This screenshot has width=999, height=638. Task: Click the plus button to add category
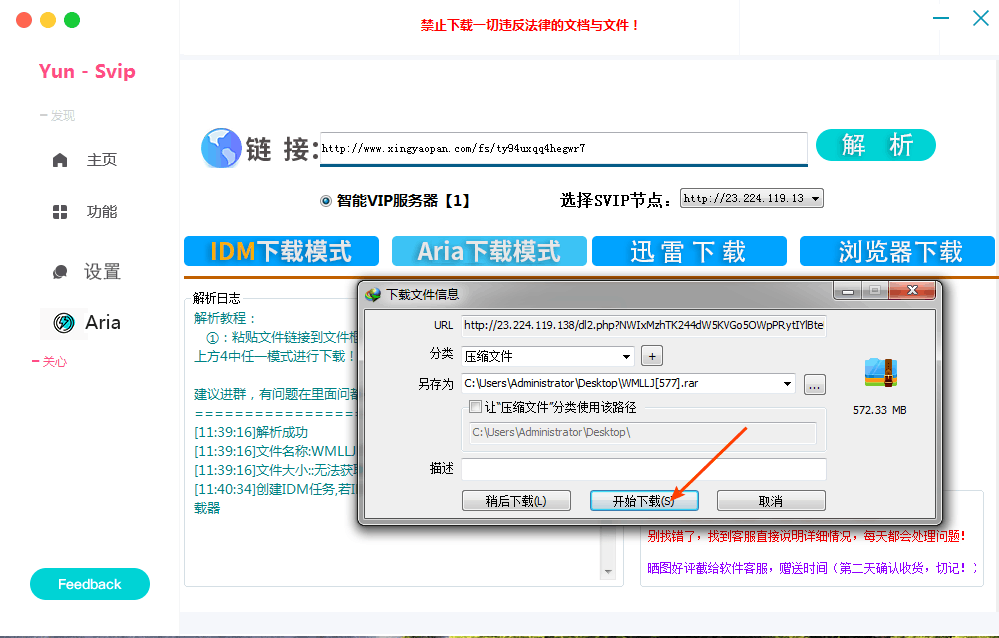point(652,356)
